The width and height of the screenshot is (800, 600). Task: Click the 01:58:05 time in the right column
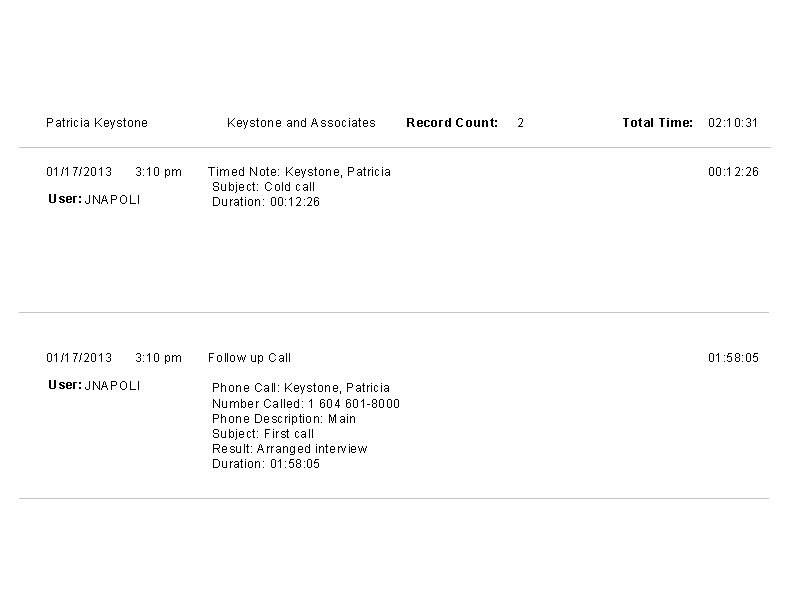[733, 358]
